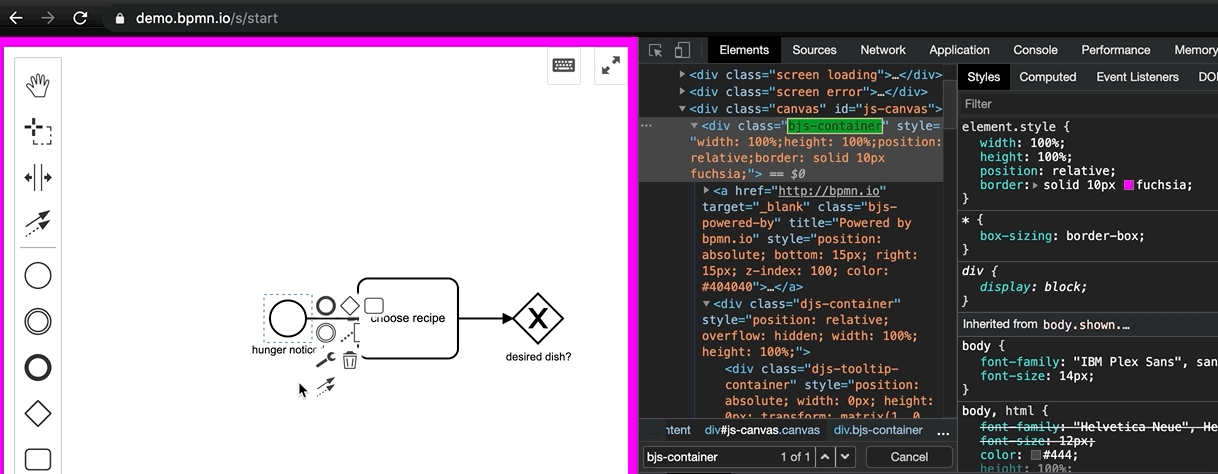This screenshot has height=474, width=1218.
Task: Pick the end event bold circle in palette
Action: (38, 367)
